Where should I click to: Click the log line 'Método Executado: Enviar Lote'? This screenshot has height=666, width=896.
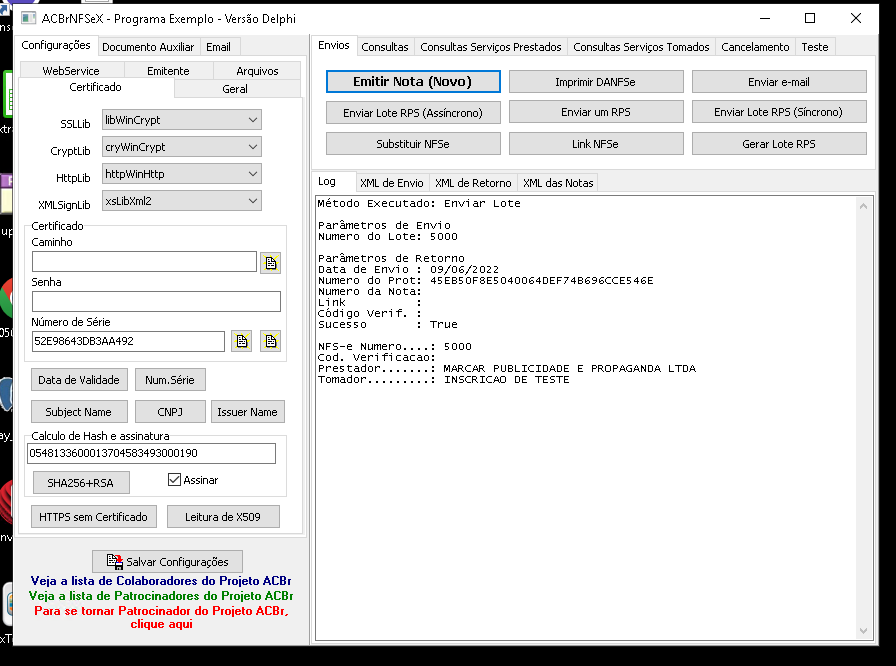419,203
